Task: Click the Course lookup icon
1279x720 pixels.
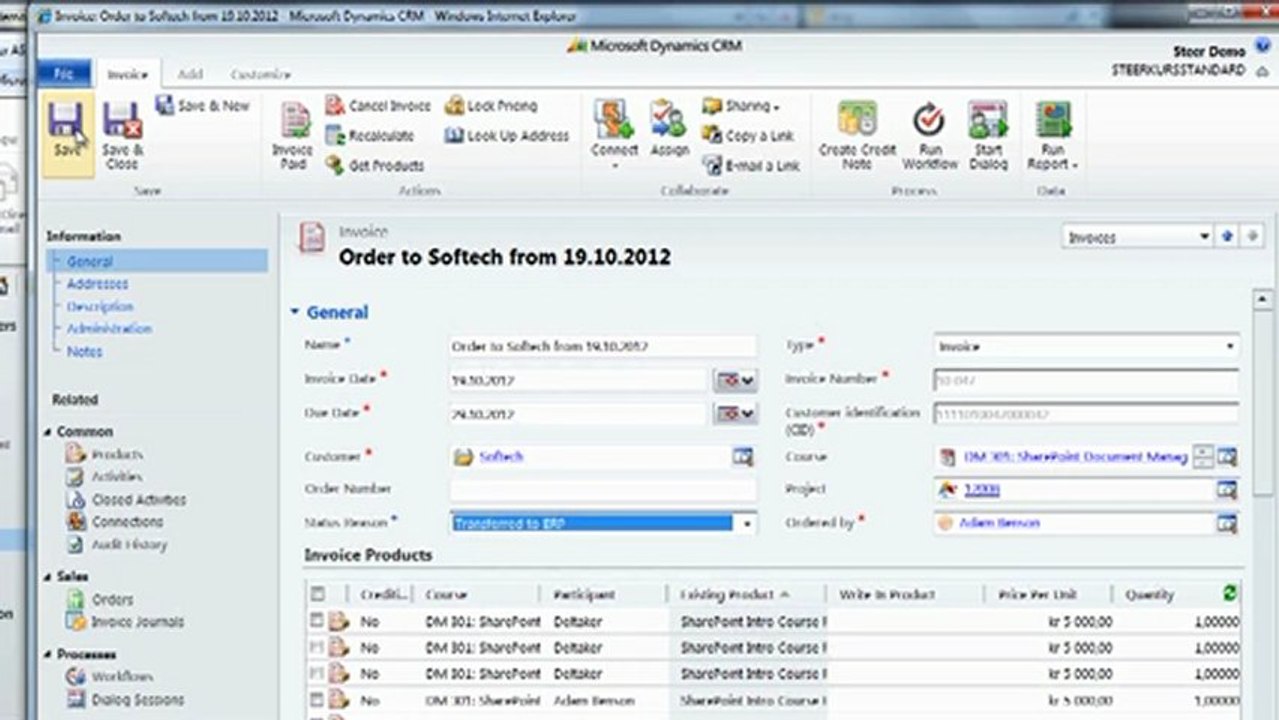Action: [1228, 457]
